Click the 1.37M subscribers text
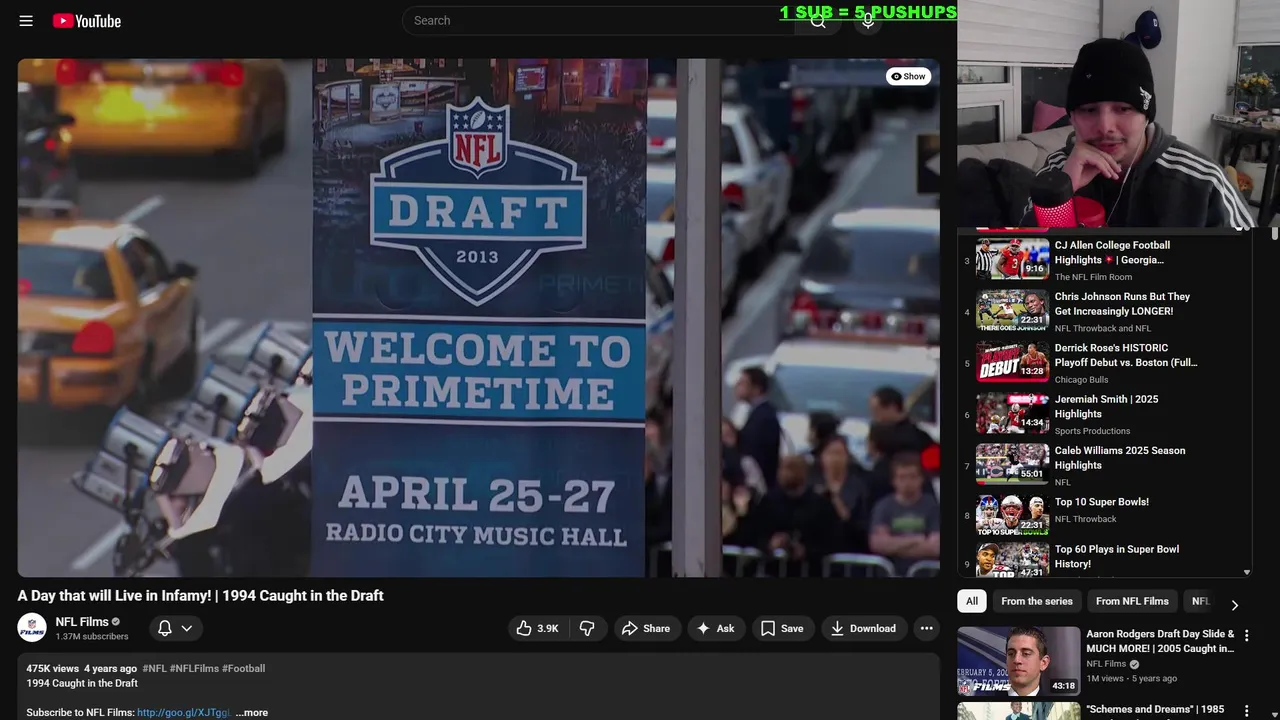The width and height of the screenshot is (1280, 720). pyautogui.click(x=92, y=637)
